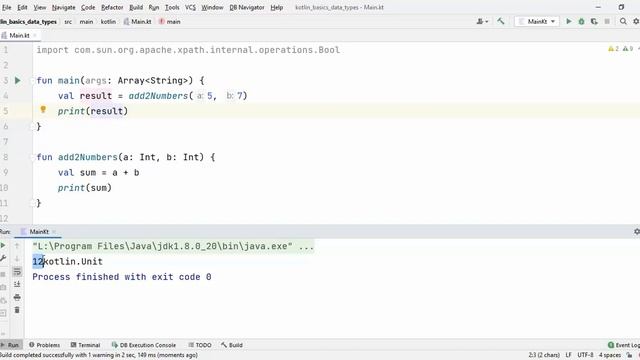Open the File menu

pyautogui.click(x=7, y=7)
